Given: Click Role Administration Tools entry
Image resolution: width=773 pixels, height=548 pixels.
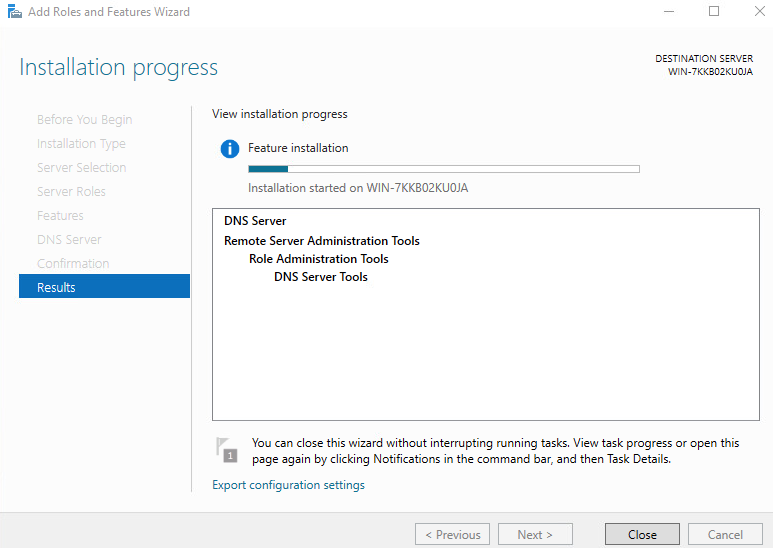Looking at the screenshot, I should [x=318, y=259].
